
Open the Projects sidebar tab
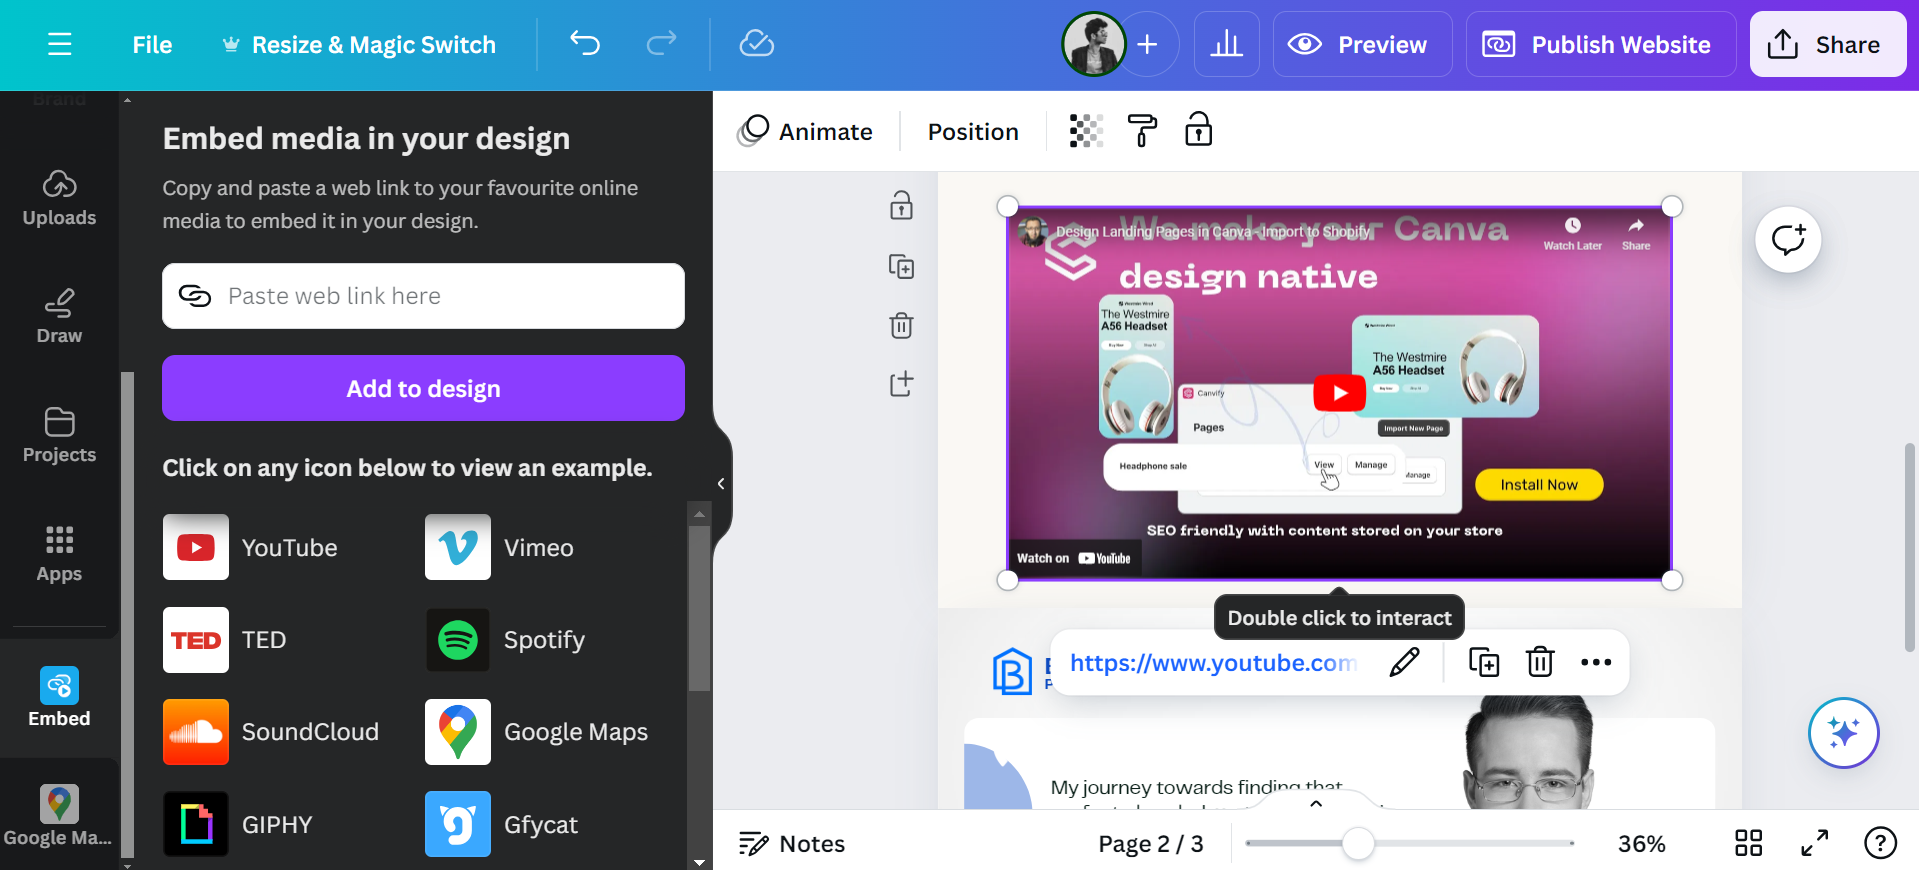pyautogui.click(x=59, y=435)
